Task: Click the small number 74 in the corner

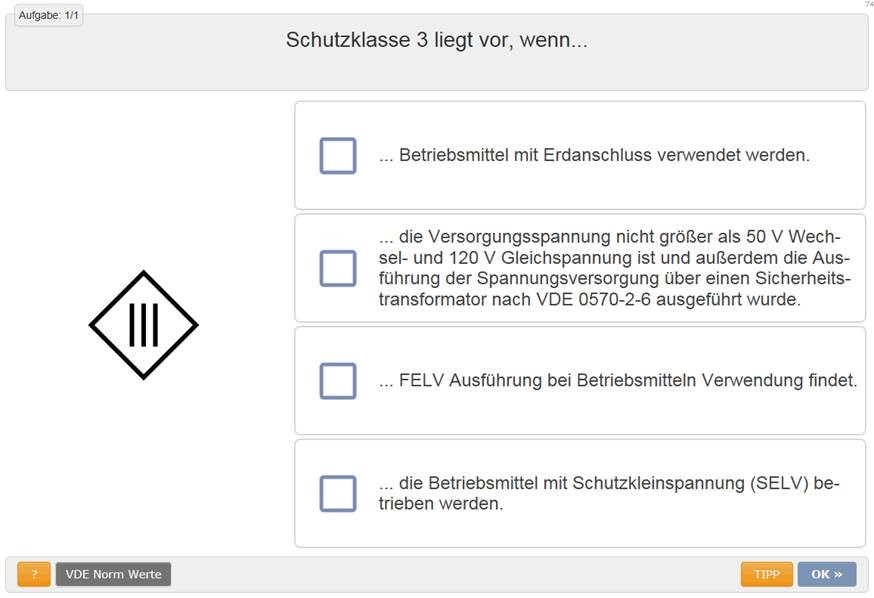Action: pyautogui.click(x=868, y=5)
